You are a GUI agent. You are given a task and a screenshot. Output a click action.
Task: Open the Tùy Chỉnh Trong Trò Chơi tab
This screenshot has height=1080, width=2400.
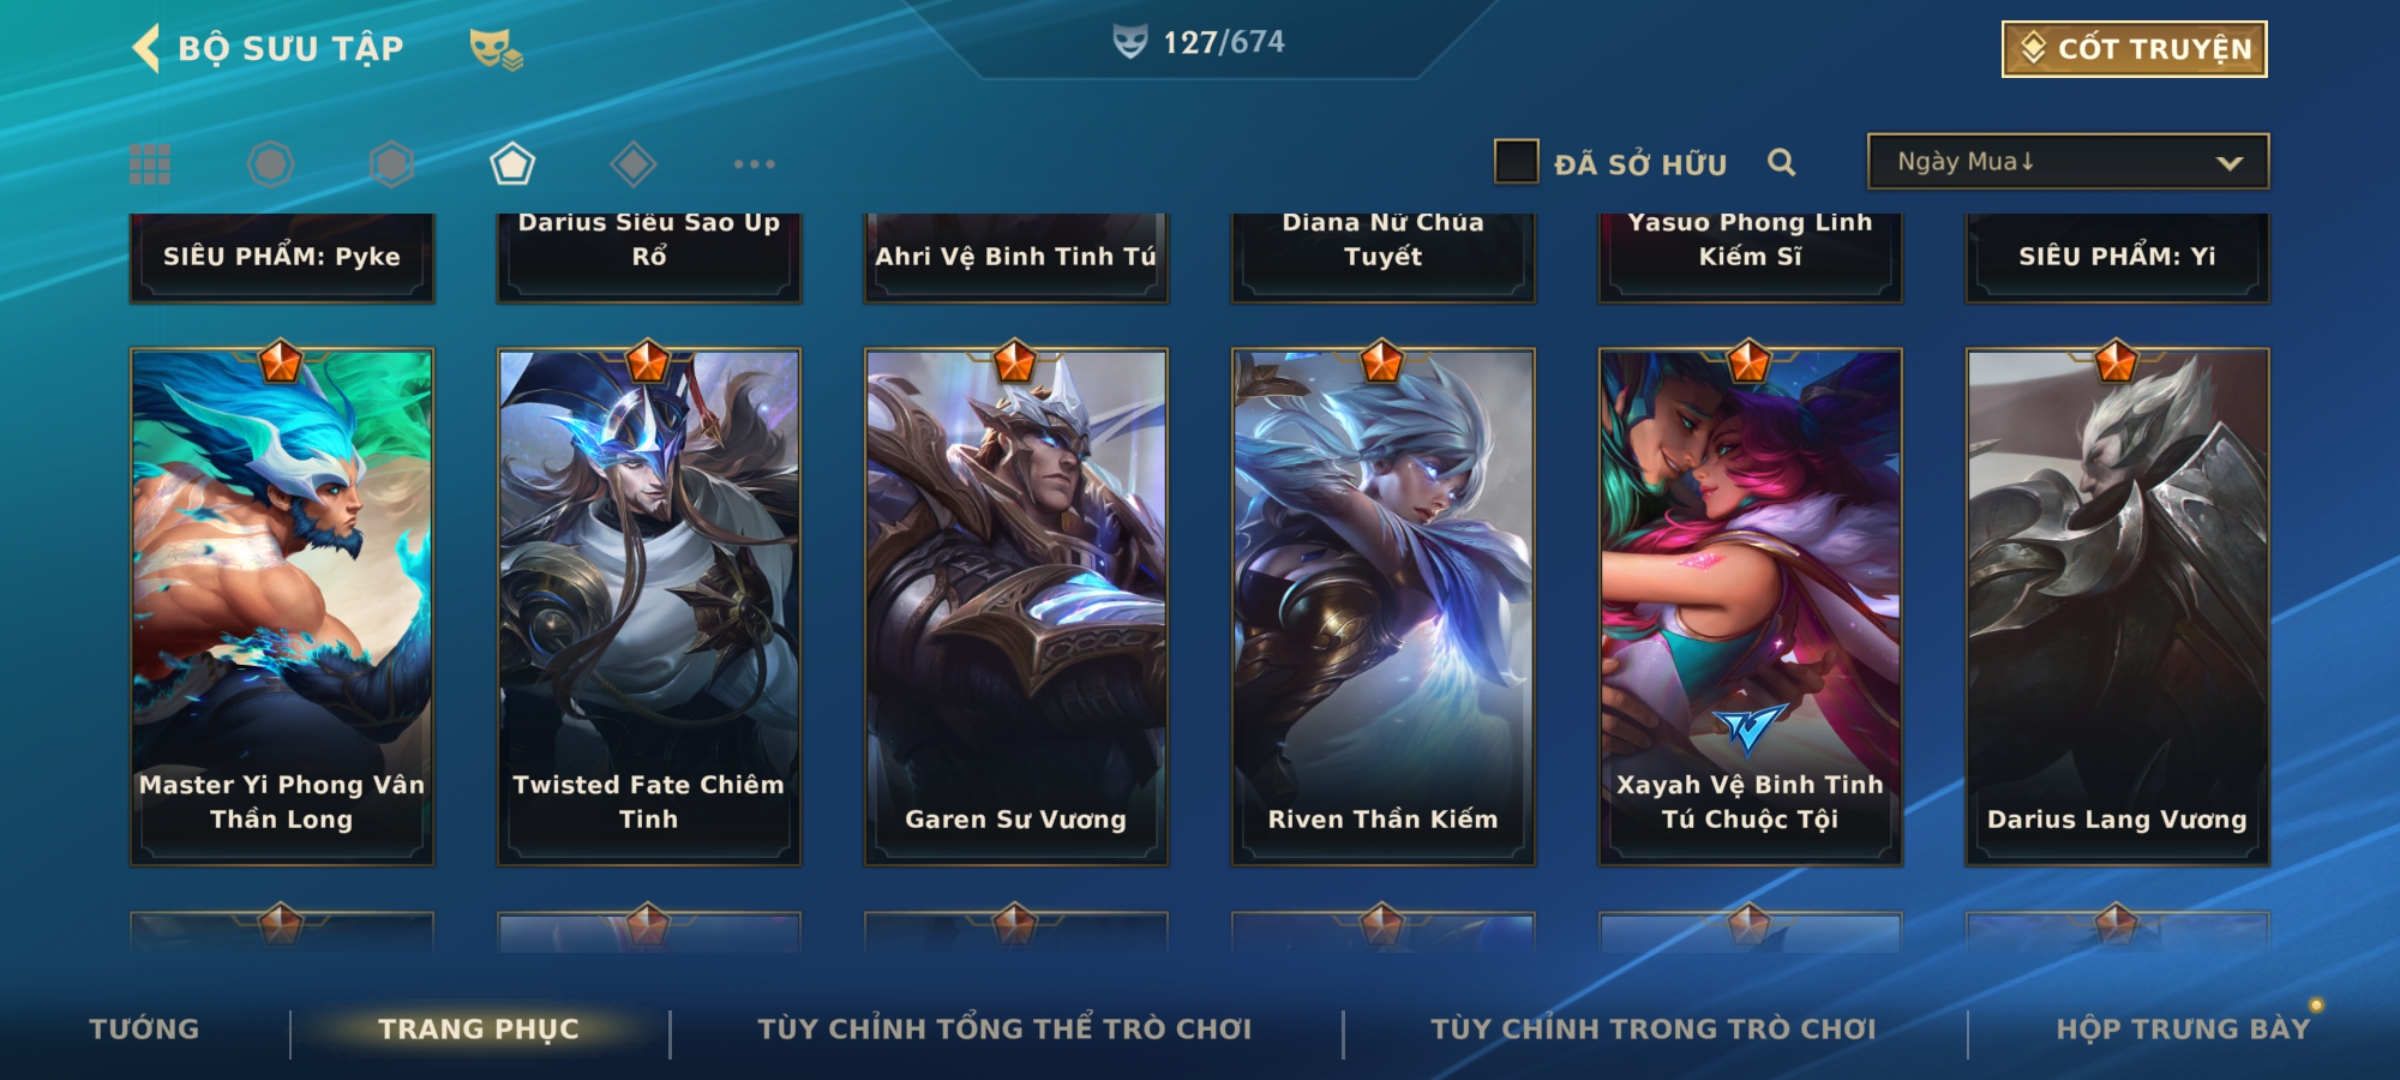(1653, 1029)
